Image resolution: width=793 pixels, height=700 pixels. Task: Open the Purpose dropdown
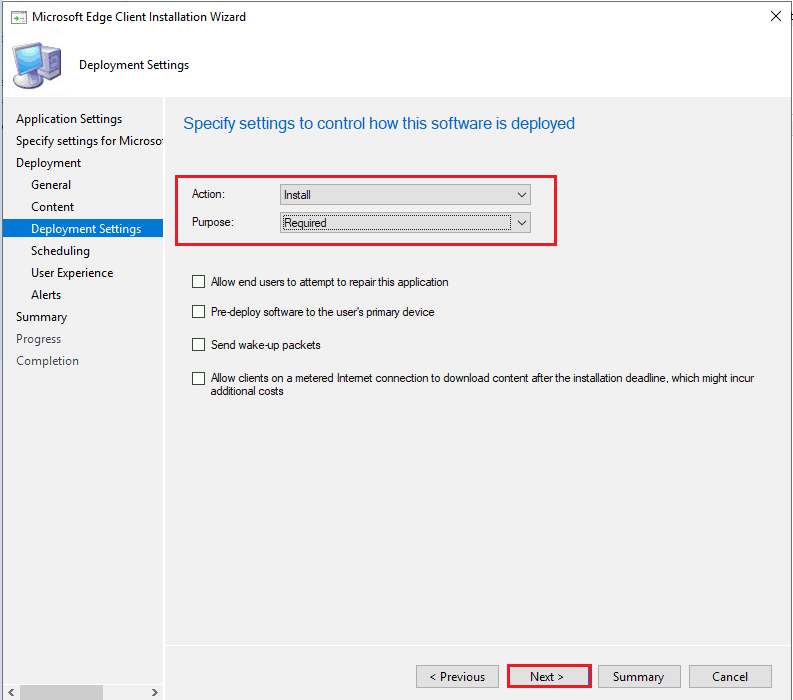[405, 223]
